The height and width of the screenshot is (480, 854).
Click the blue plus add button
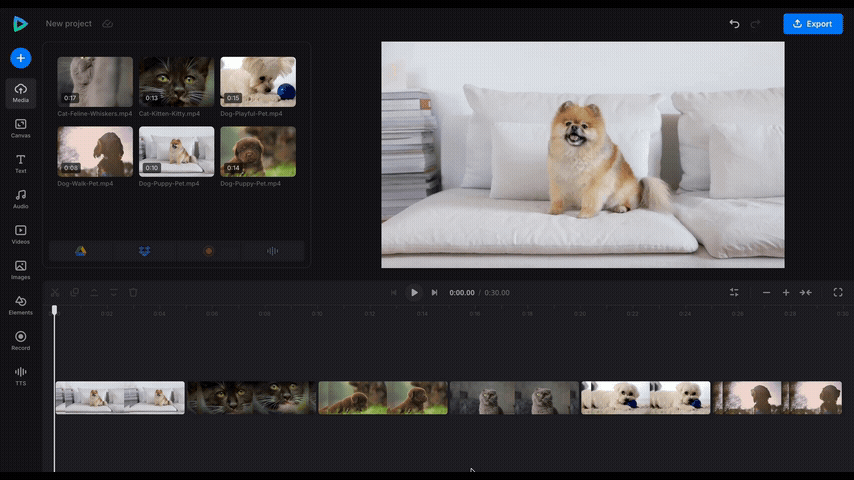(x=21, y=58)
